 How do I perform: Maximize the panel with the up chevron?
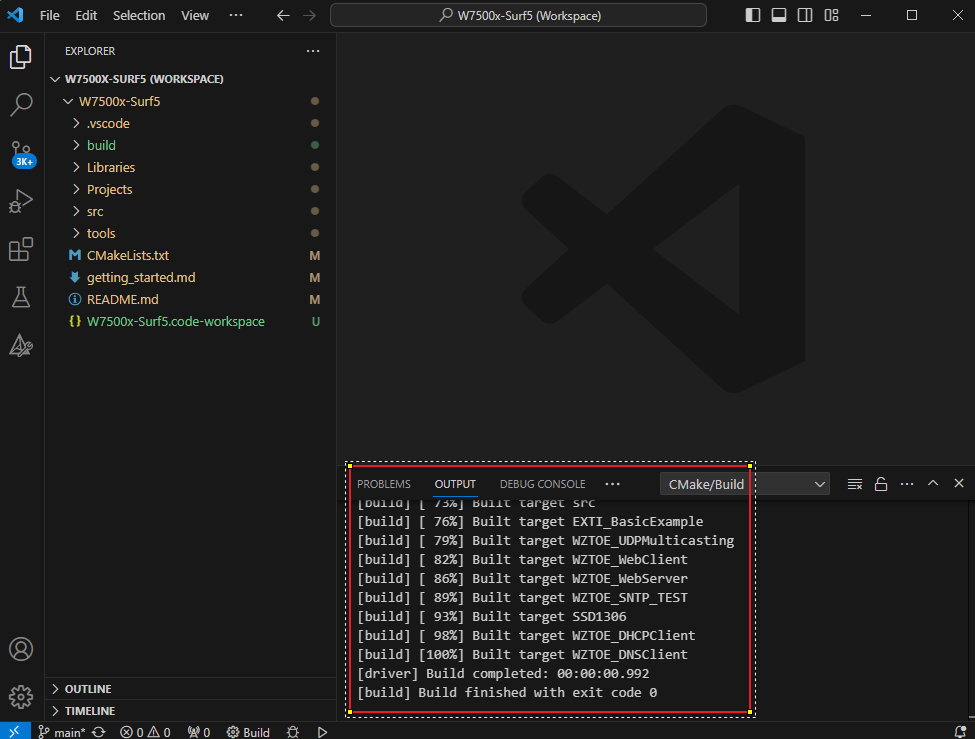(x=933, y=483)
